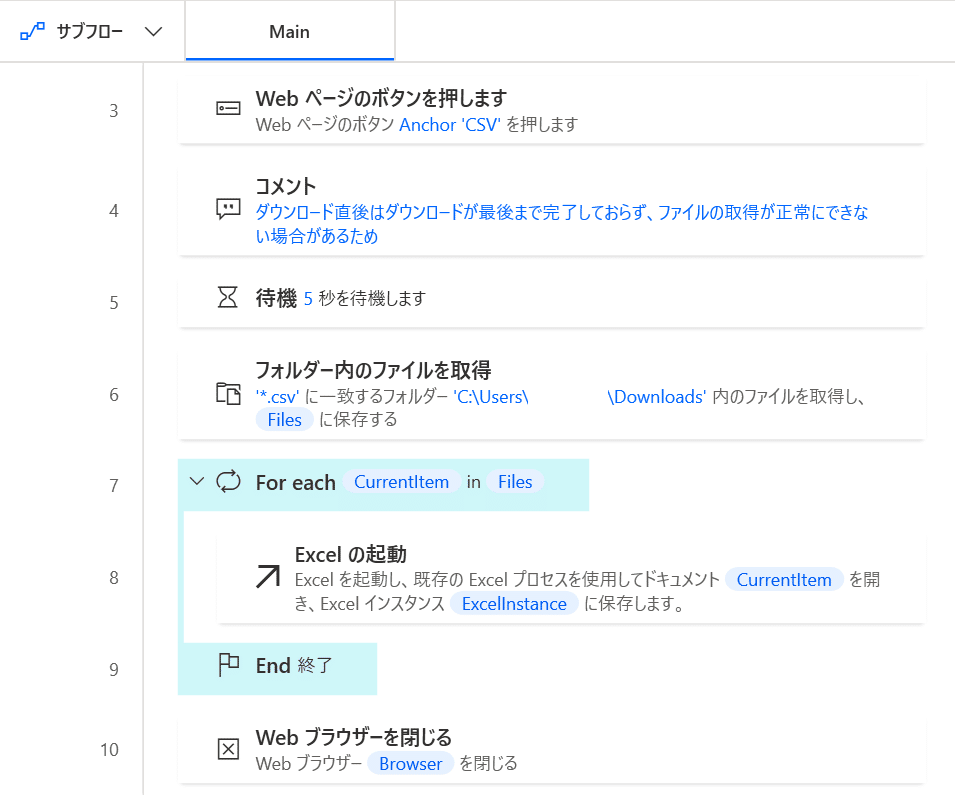
Task: Click the subflow icon at top left
Action: tap(32, 31)
